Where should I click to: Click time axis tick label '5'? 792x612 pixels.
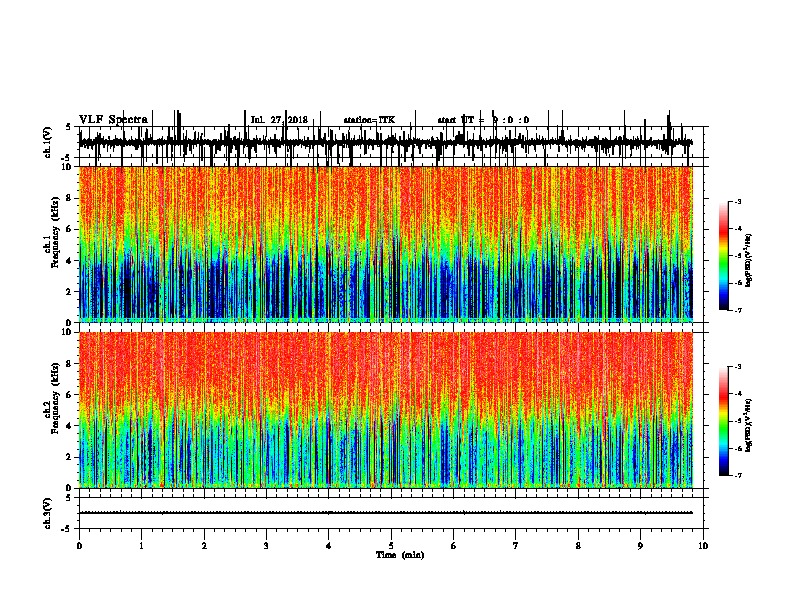(x=391, y=546)
